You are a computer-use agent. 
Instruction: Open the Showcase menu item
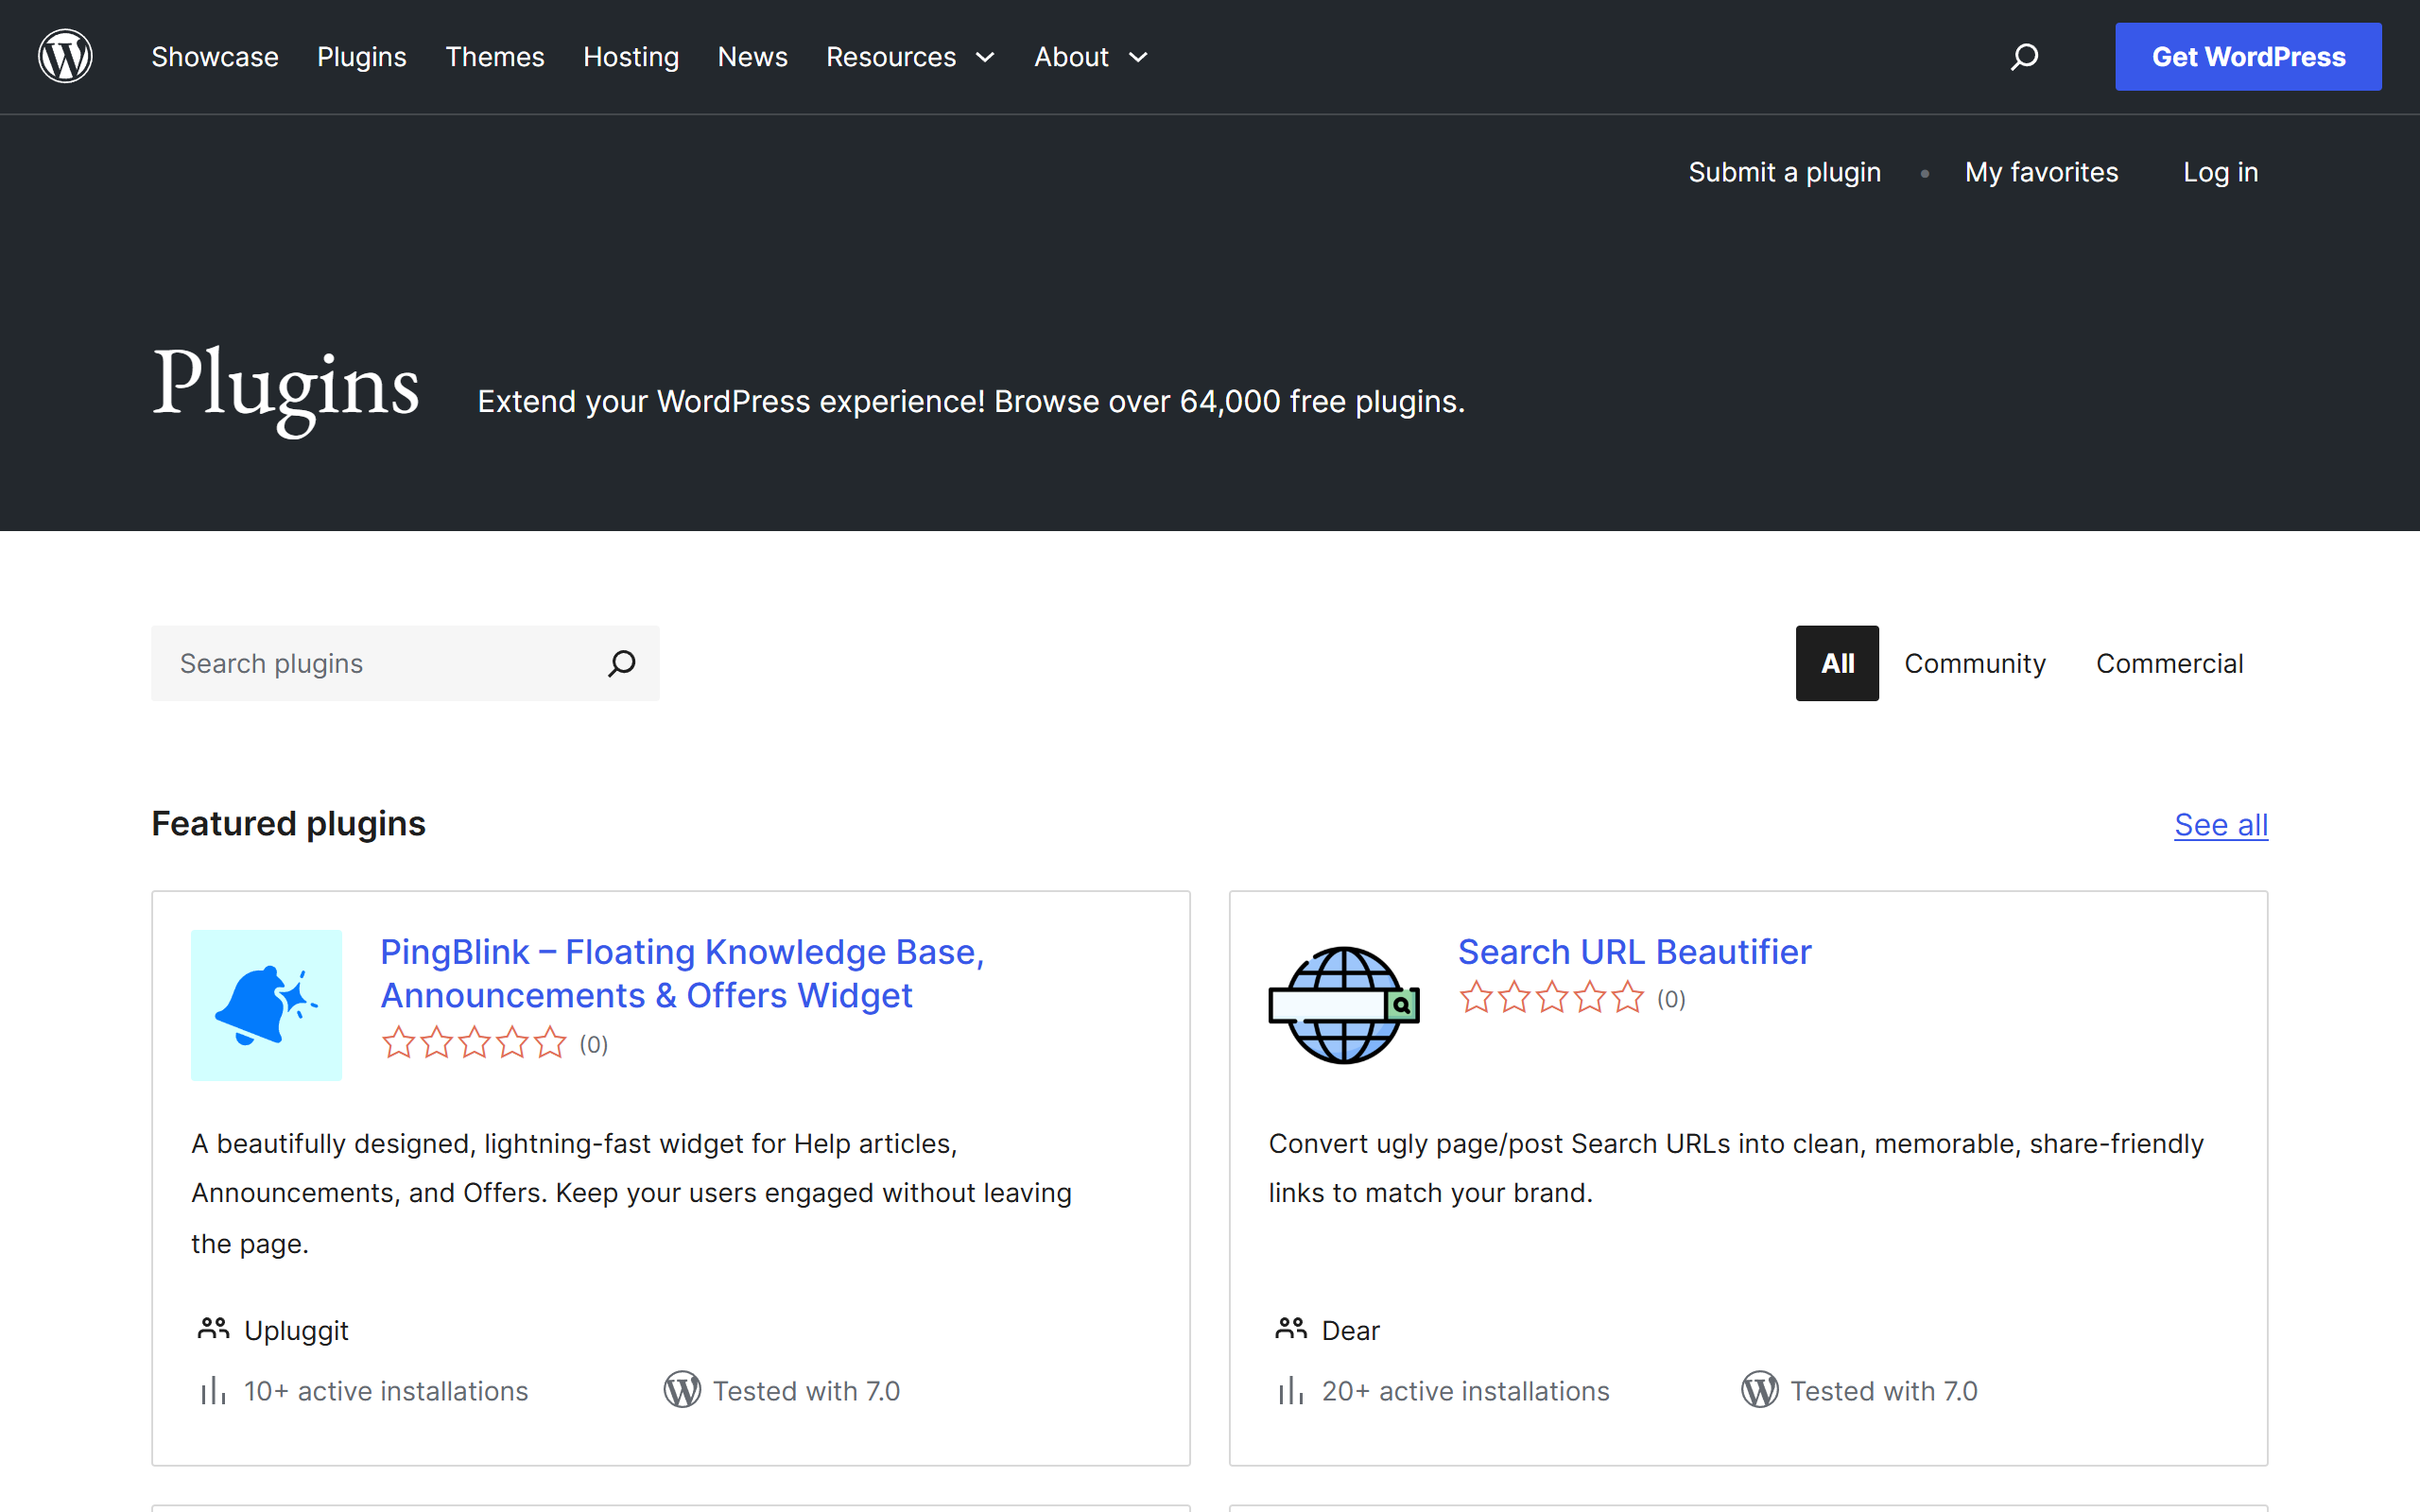(215, 57)
